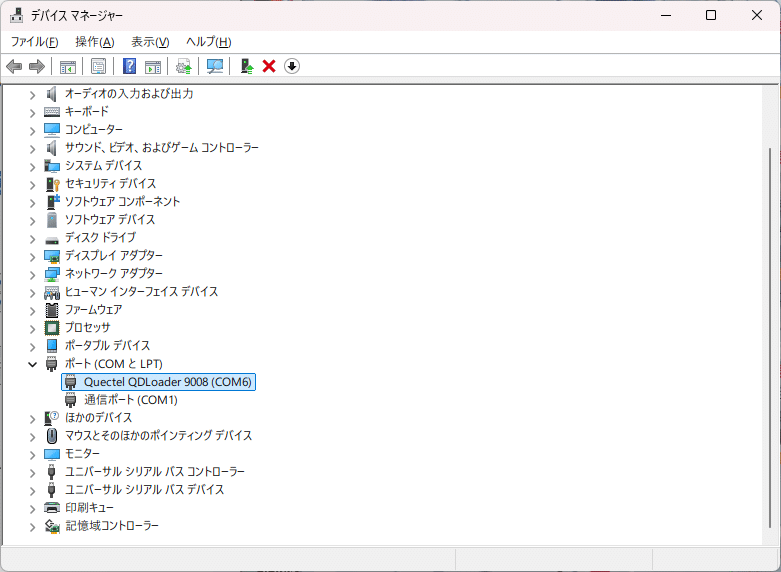The height and width of the screenshot is (572, 781).
Task: Expand the ほかのデバイス category
Action: click(x=32, y=418)
